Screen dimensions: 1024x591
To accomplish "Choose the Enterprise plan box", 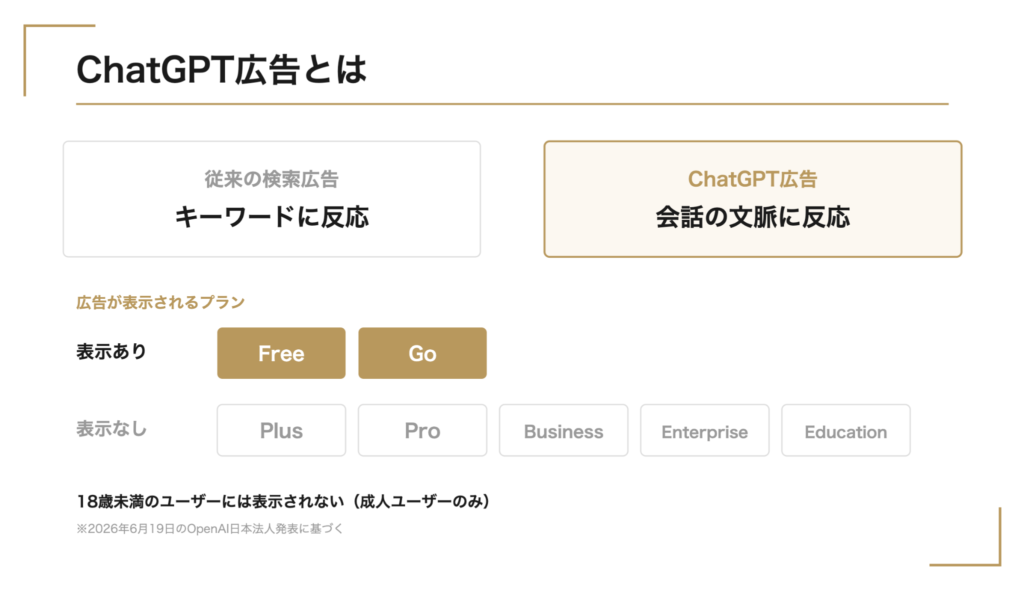I will point(704,430).
